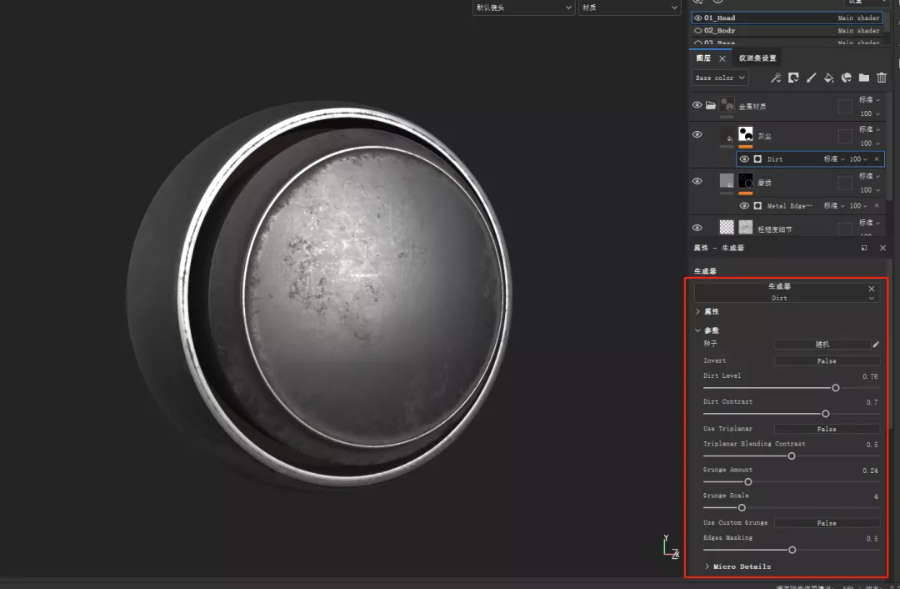The image size is (900, 589).
Task: Undock the 属性 - 生成器 properties panel
Action: point(864,248)
